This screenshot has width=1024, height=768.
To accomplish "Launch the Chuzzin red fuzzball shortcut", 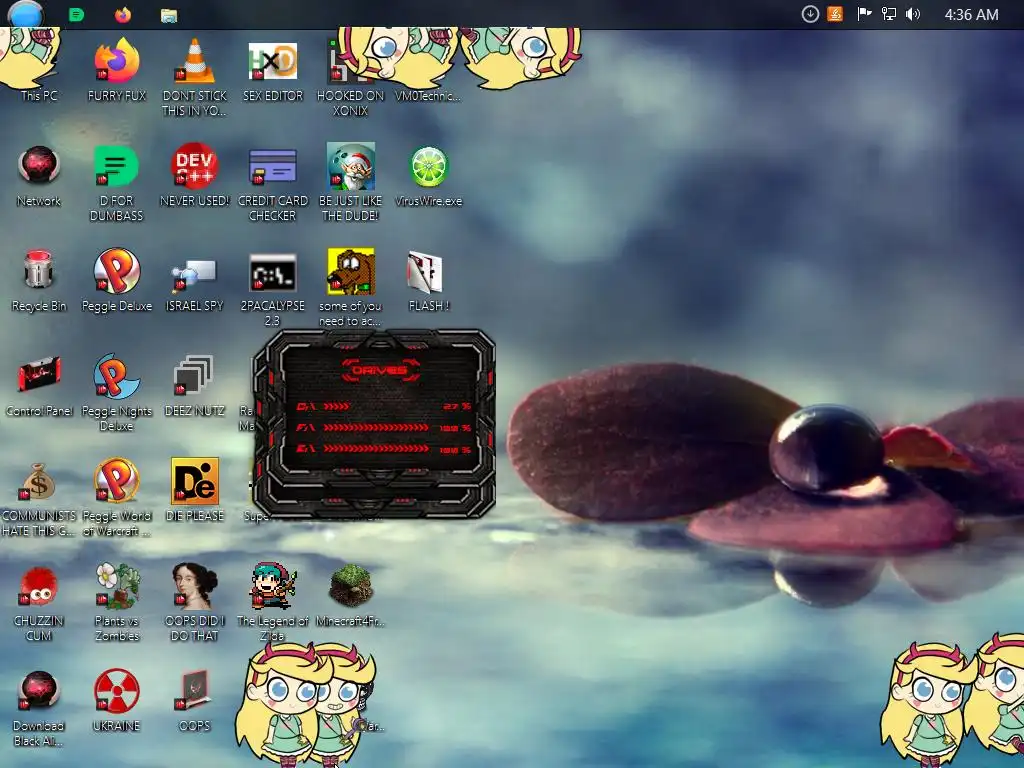I will 39,604.
